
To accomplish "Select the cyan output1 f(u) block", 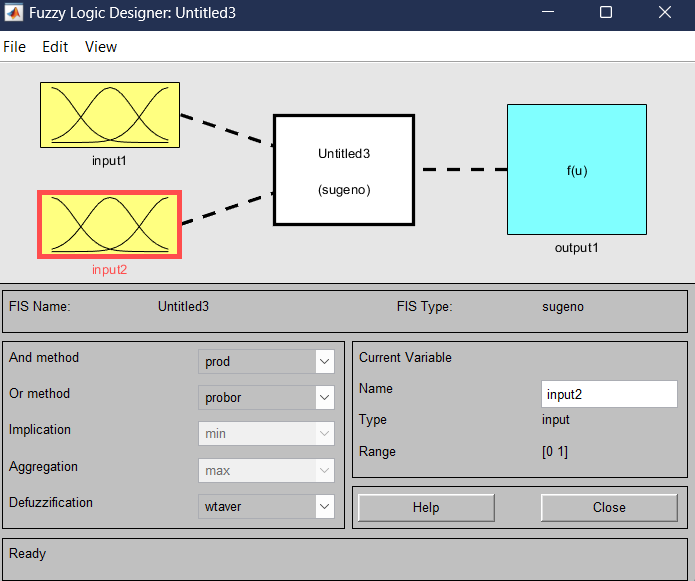I will (577, 169).
